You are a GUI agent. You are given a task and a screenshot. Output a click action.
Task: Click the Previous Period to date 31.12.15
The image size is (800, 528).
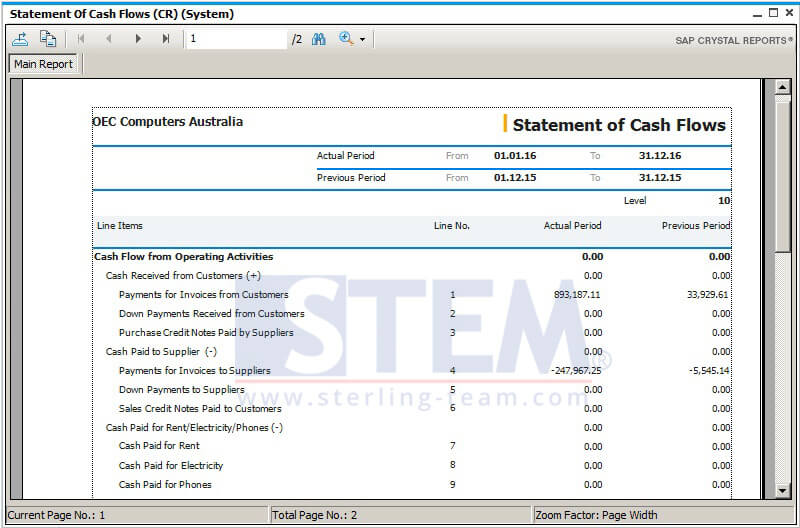tap(660, 178)
